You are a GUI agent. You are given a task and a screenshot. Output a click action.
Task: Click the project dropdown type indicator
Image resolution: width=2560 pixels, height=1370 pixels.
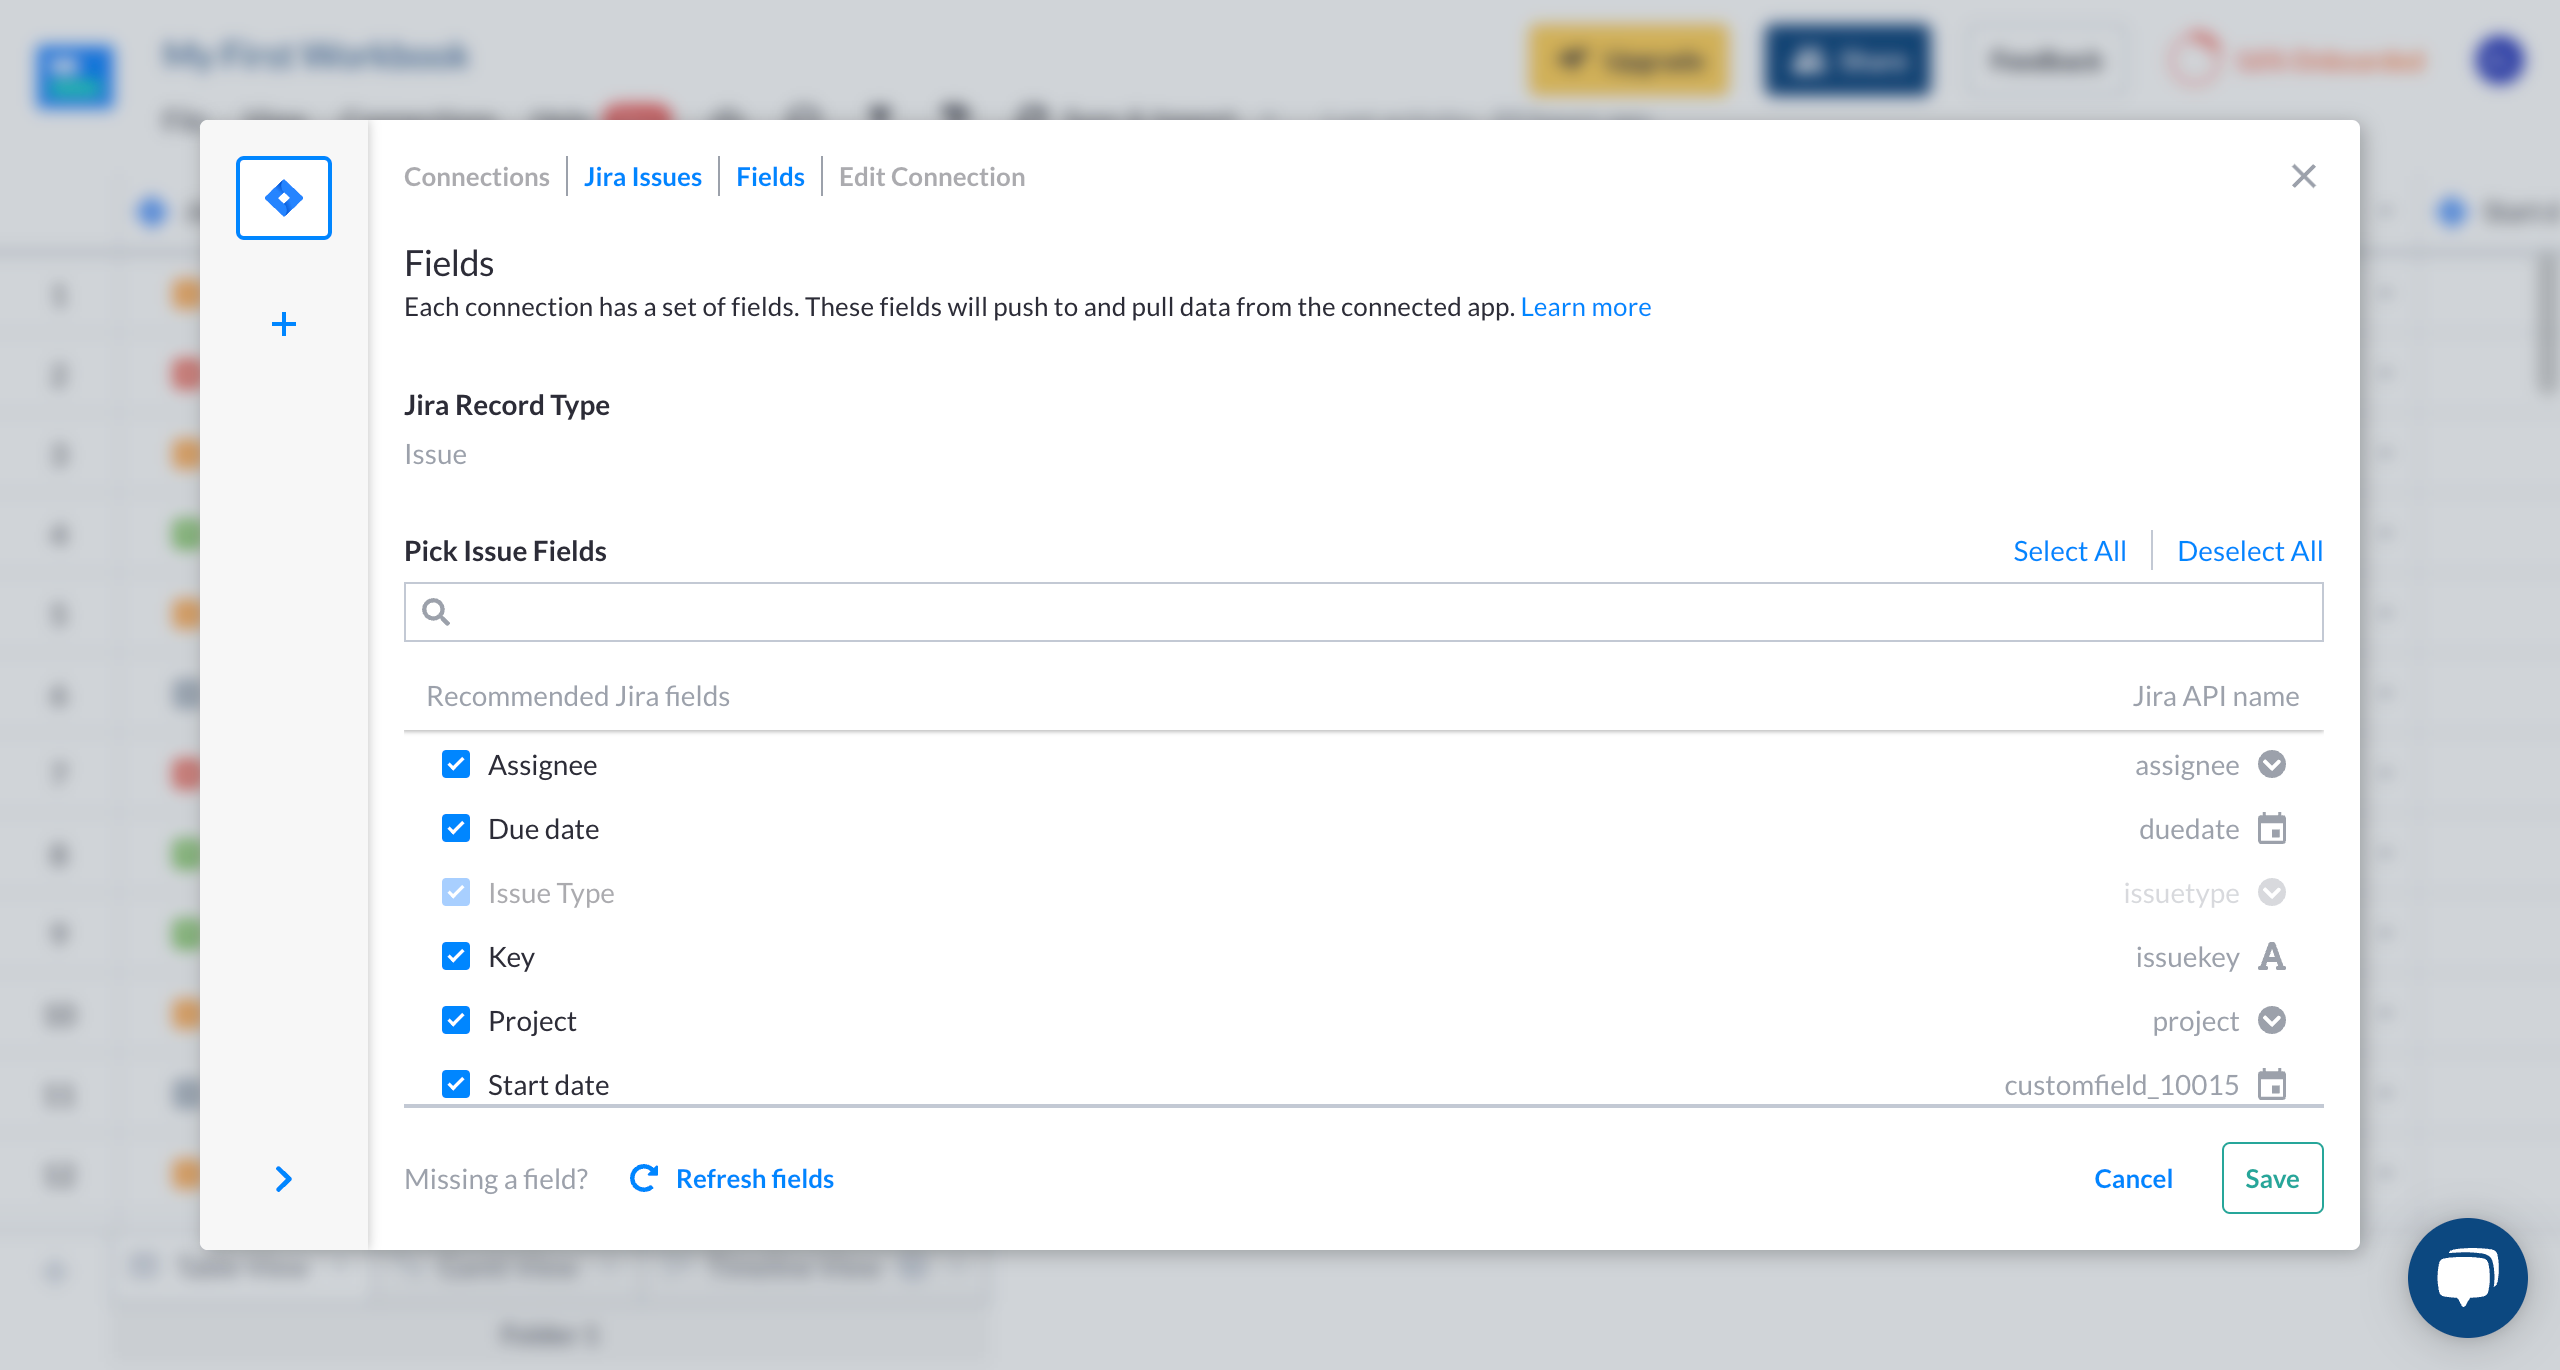coord(2272,1021)
